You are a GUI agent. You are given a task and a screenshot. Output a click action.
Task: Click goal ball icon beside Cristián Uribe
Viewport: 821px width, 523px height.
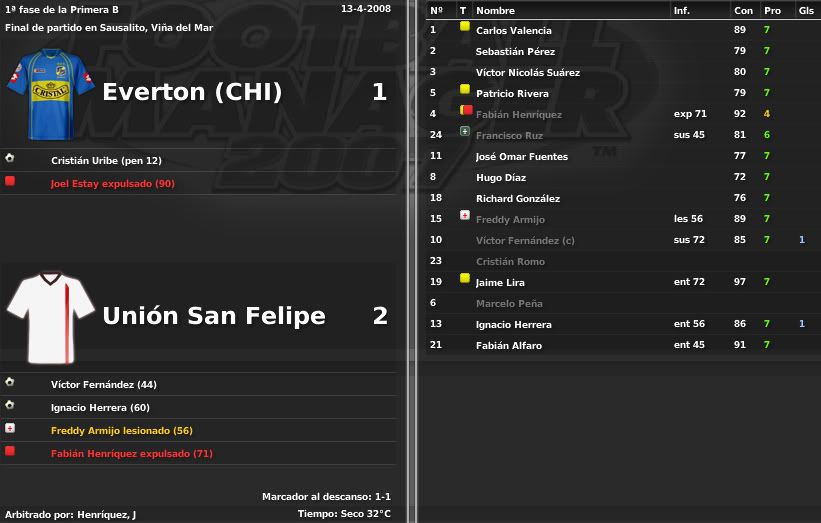coord(9,157)
